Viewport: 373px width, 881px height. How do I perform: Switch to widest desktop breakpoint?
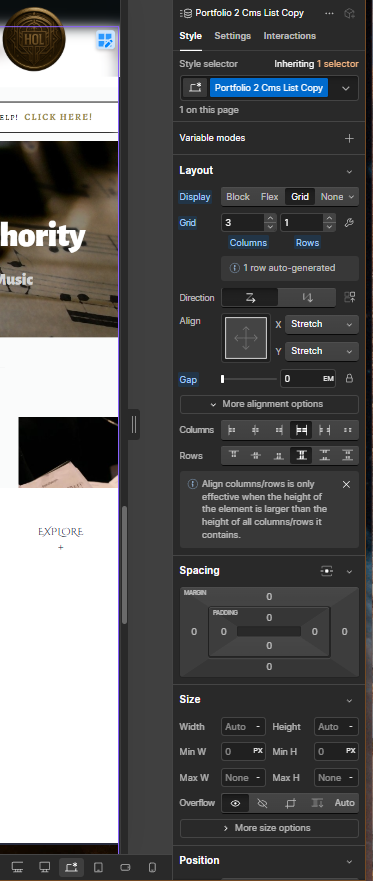click(17, 868)
